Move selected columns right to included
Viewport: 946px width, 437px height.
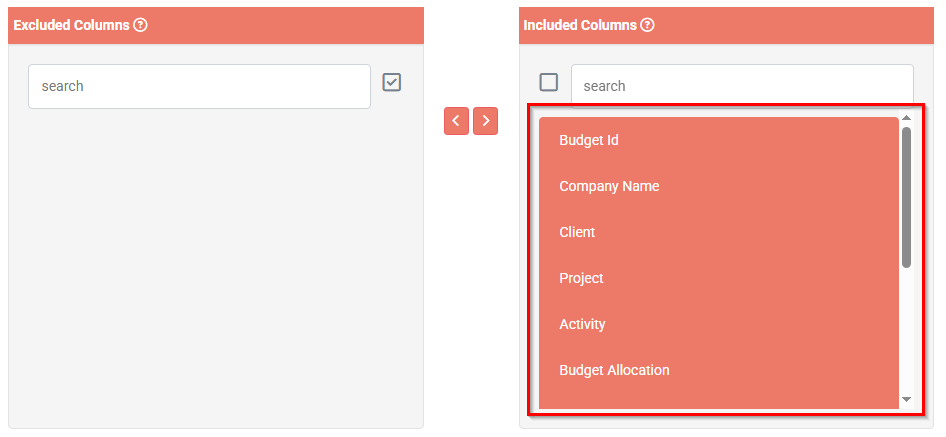(x=486, y=121)
